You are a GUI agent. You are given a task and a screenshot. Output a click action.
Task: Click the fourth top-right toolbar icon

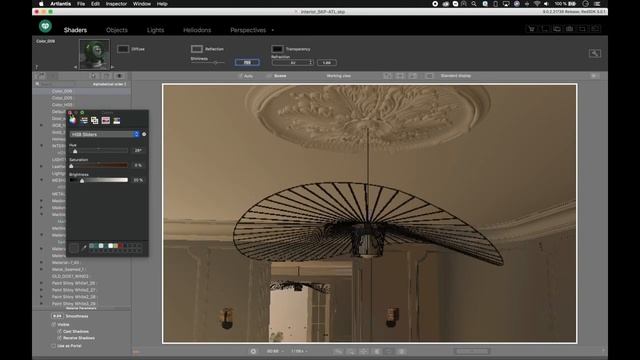point(569,29)
